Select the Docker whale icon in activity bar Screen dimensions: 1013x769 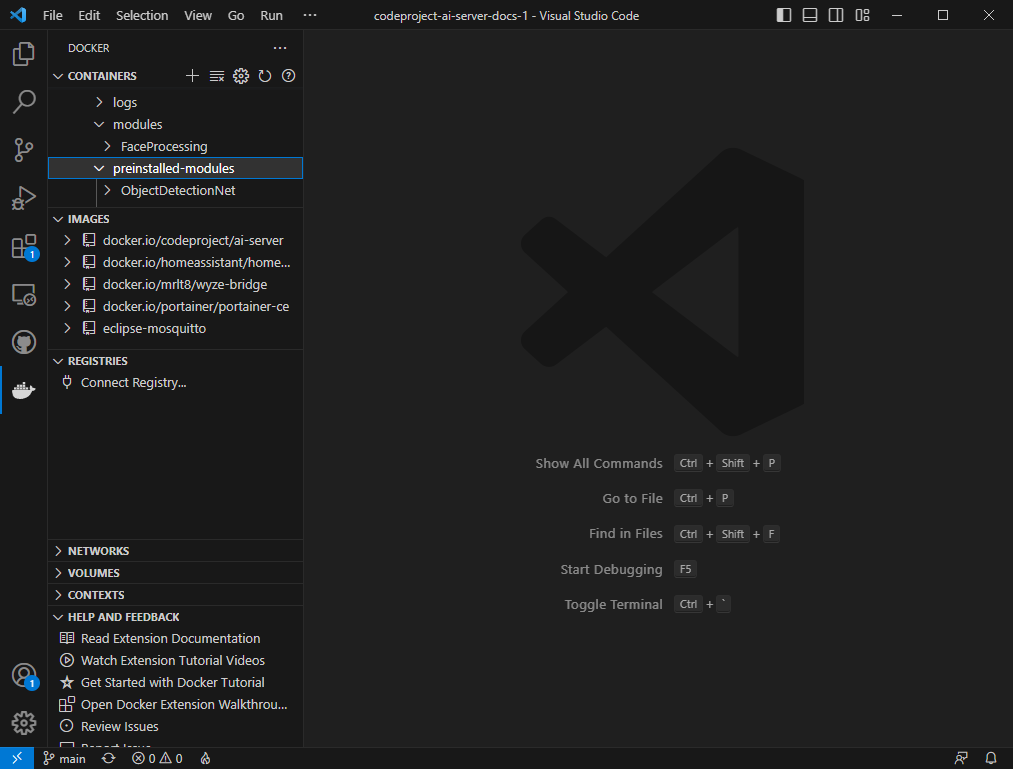click(24, 390)
